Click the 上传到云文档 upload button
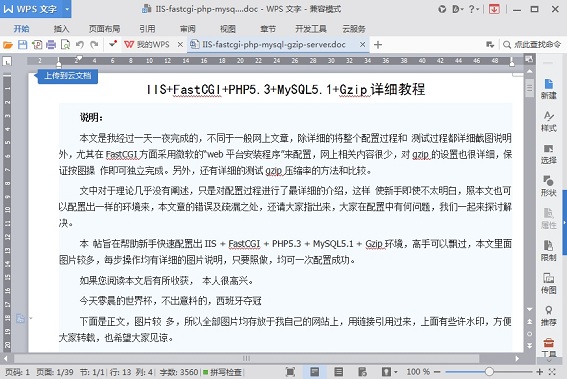The height and width of the screenshot is (379, 567). [x=68, y=76]
